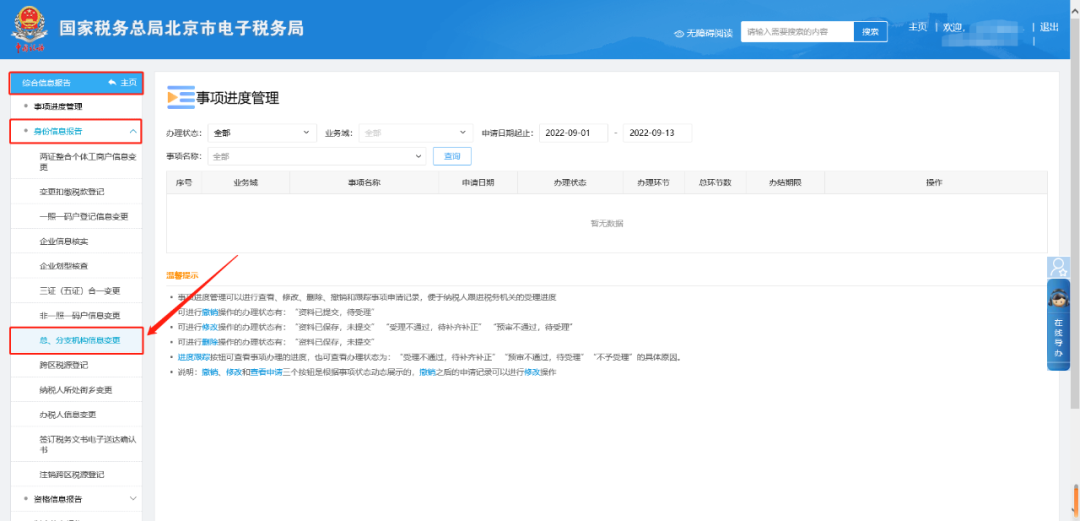The image size is (1080, 521).
Task: Click 无障碍阅读 link text
Action: pyautogui.click(x=709, y=33)
